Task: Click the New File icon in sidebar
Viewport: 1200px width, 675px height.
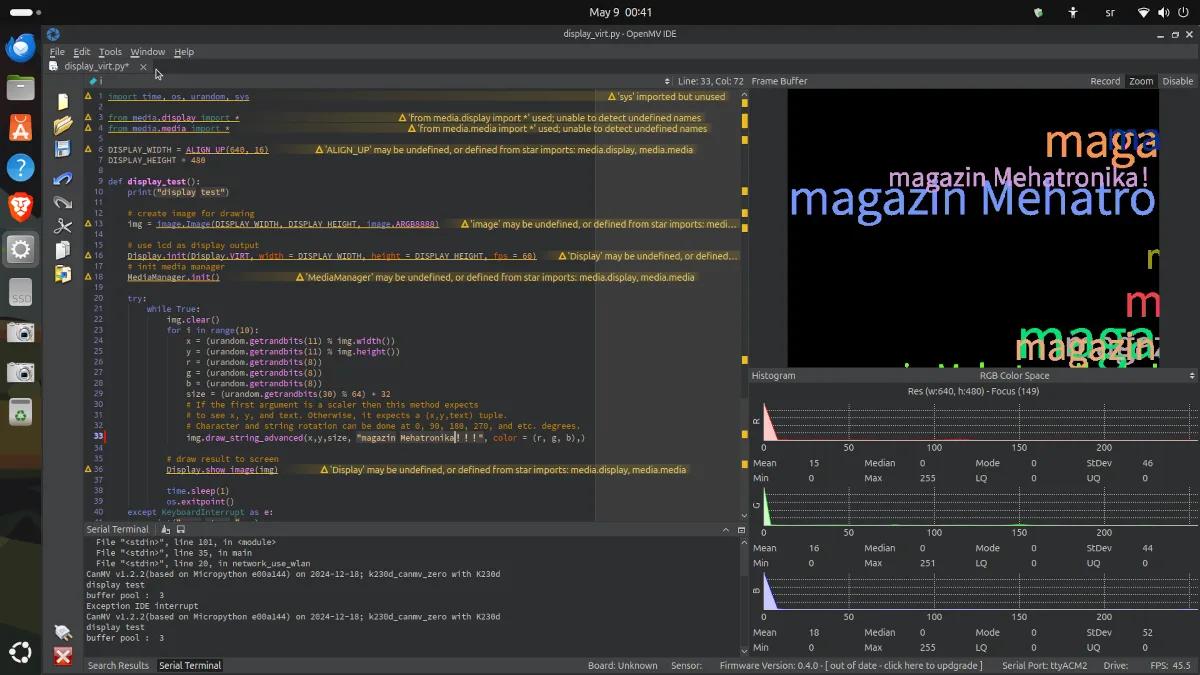Action: coord(63,101)
